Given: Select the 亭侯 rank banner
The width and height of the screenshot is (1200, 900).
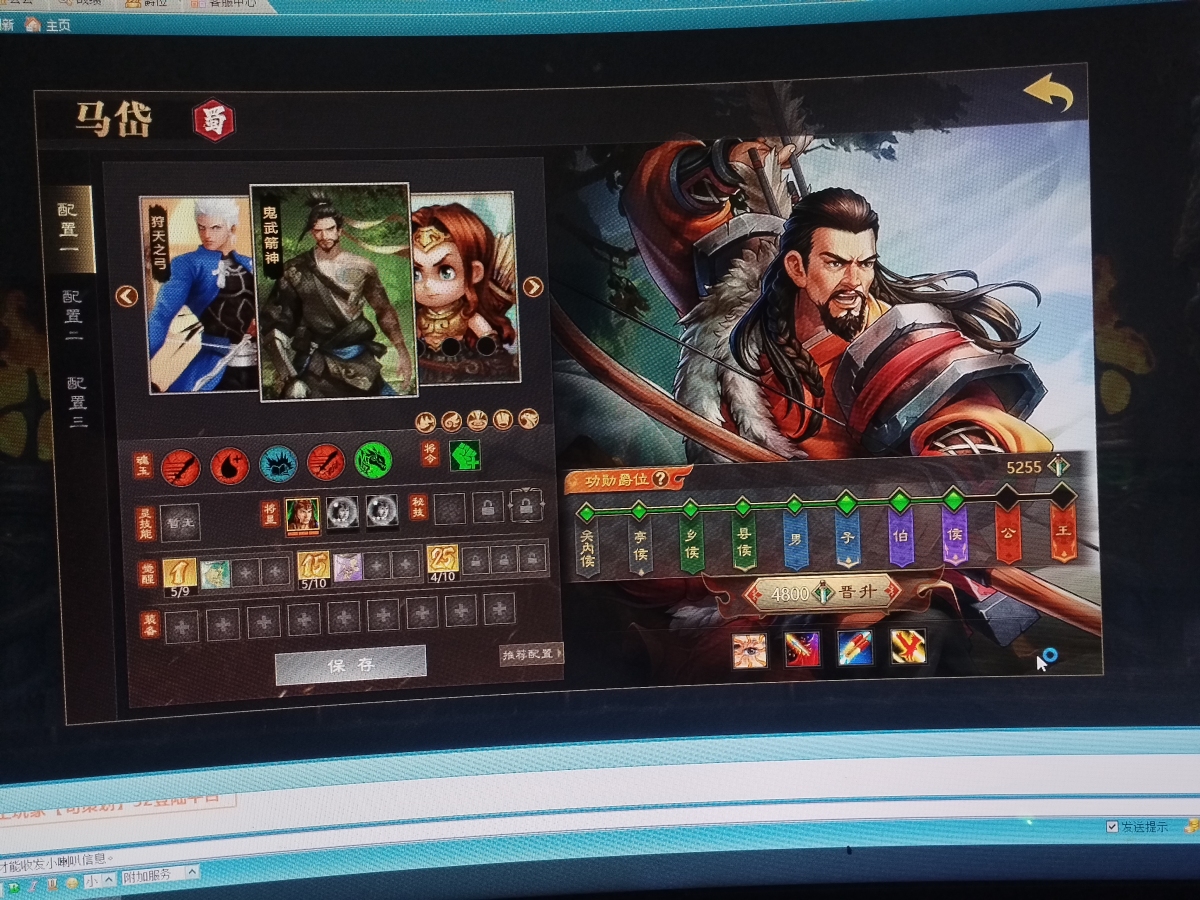Looking at the screenshot, I should [639, 546].
